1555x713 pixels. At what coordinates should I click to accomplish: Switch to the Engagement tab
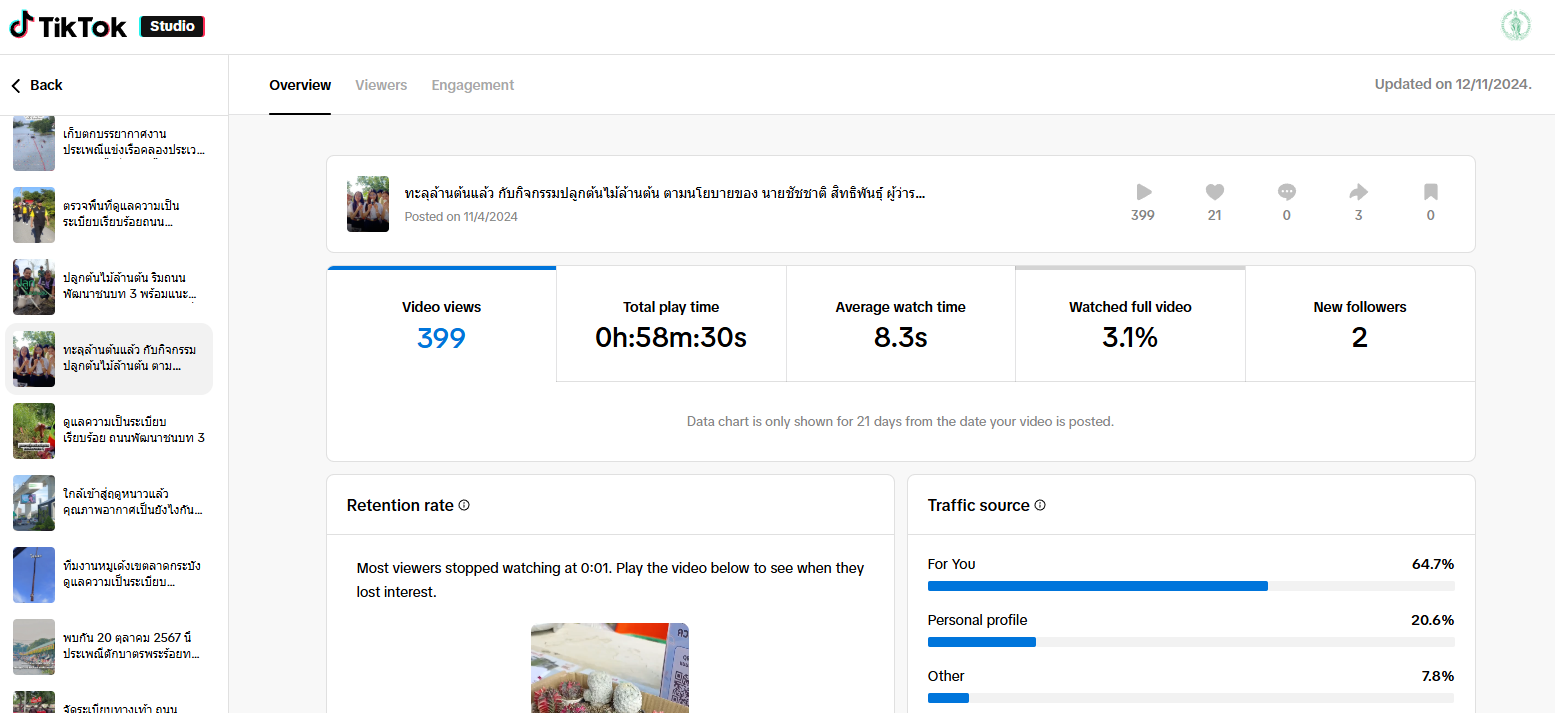tap(473, 85)
